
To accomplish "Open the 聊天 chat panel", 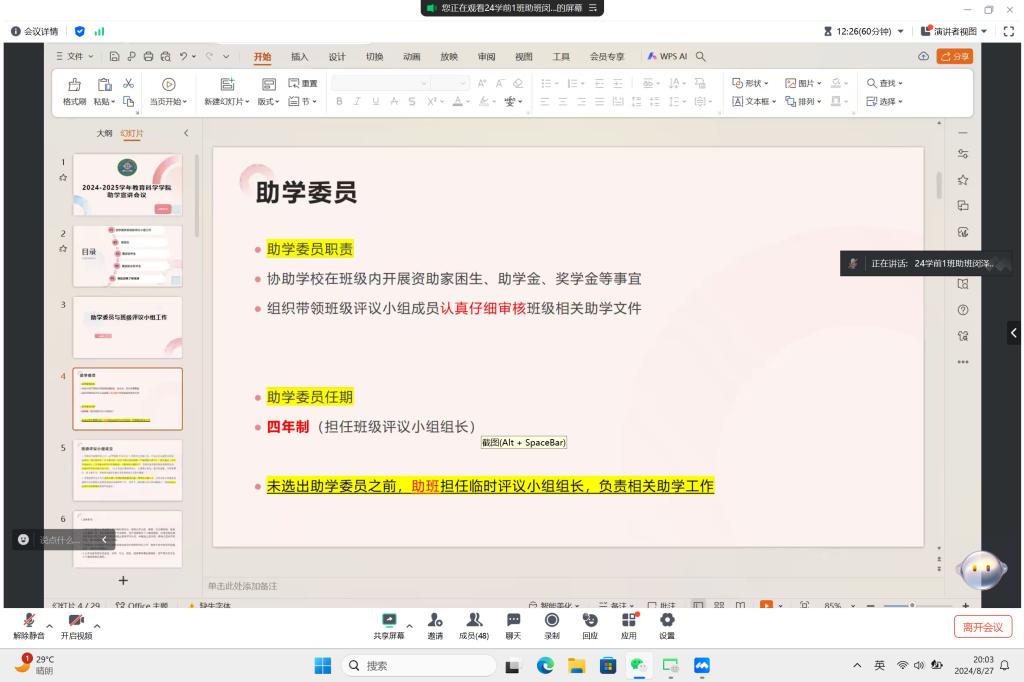I will click(x=513, y=624).
